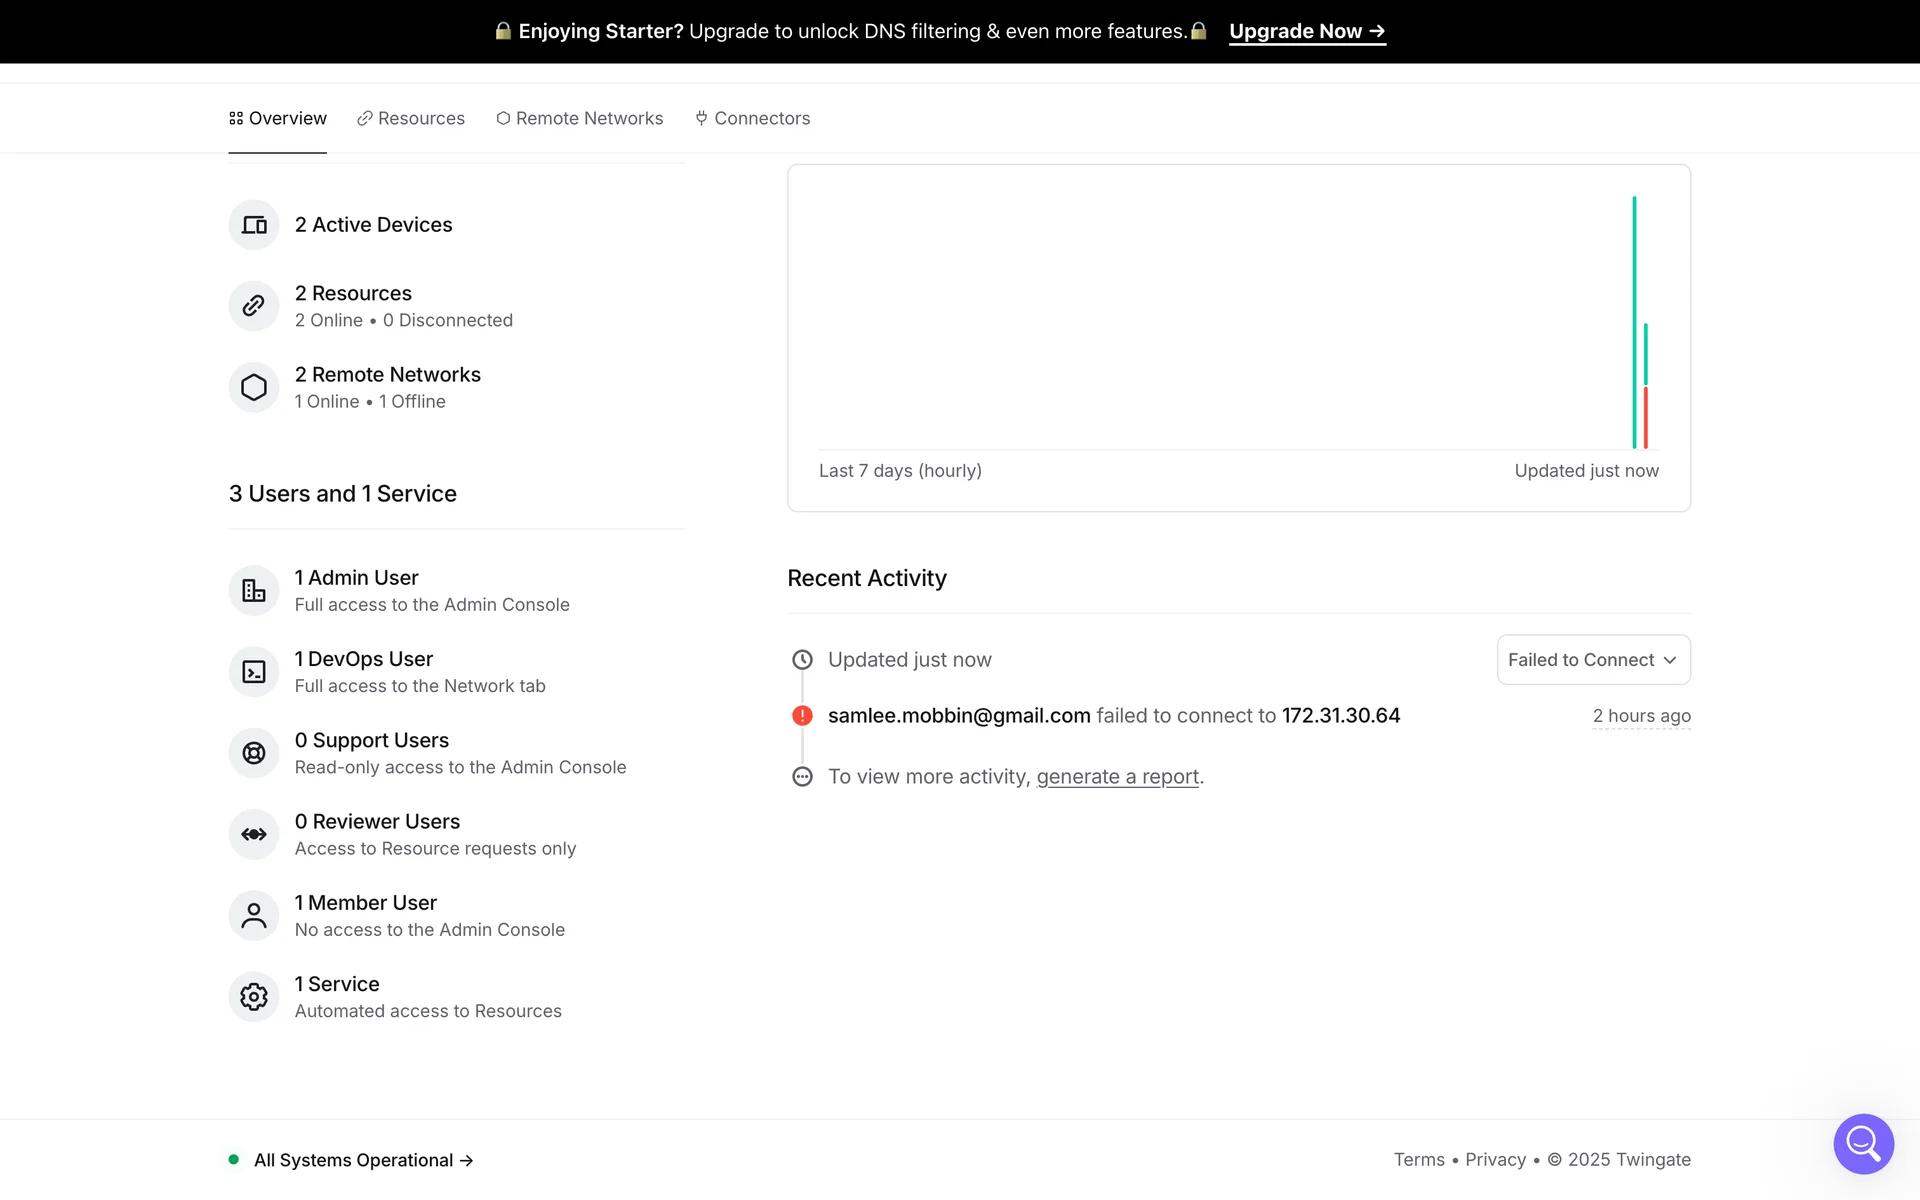The image size is (1920, 1200).
Task: Click samlee.mobbin@gmail.com in Recent Activity
Action: point(958,716)
